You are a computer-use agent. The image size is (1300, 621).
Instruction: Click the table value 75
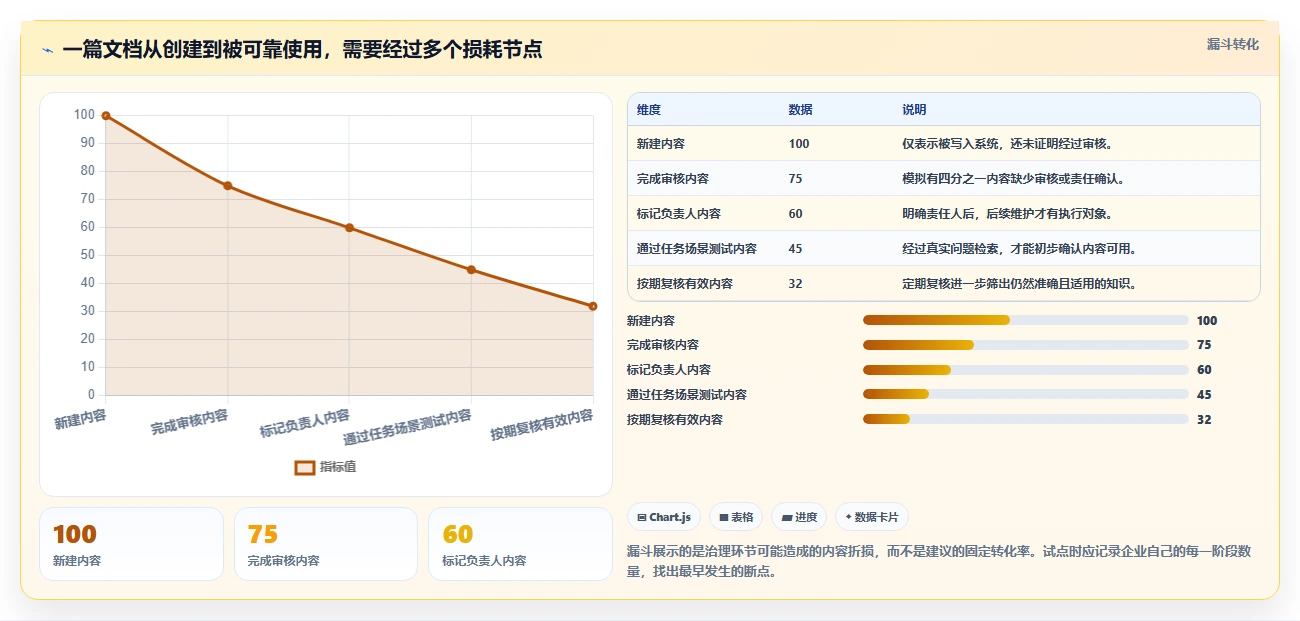795,179
